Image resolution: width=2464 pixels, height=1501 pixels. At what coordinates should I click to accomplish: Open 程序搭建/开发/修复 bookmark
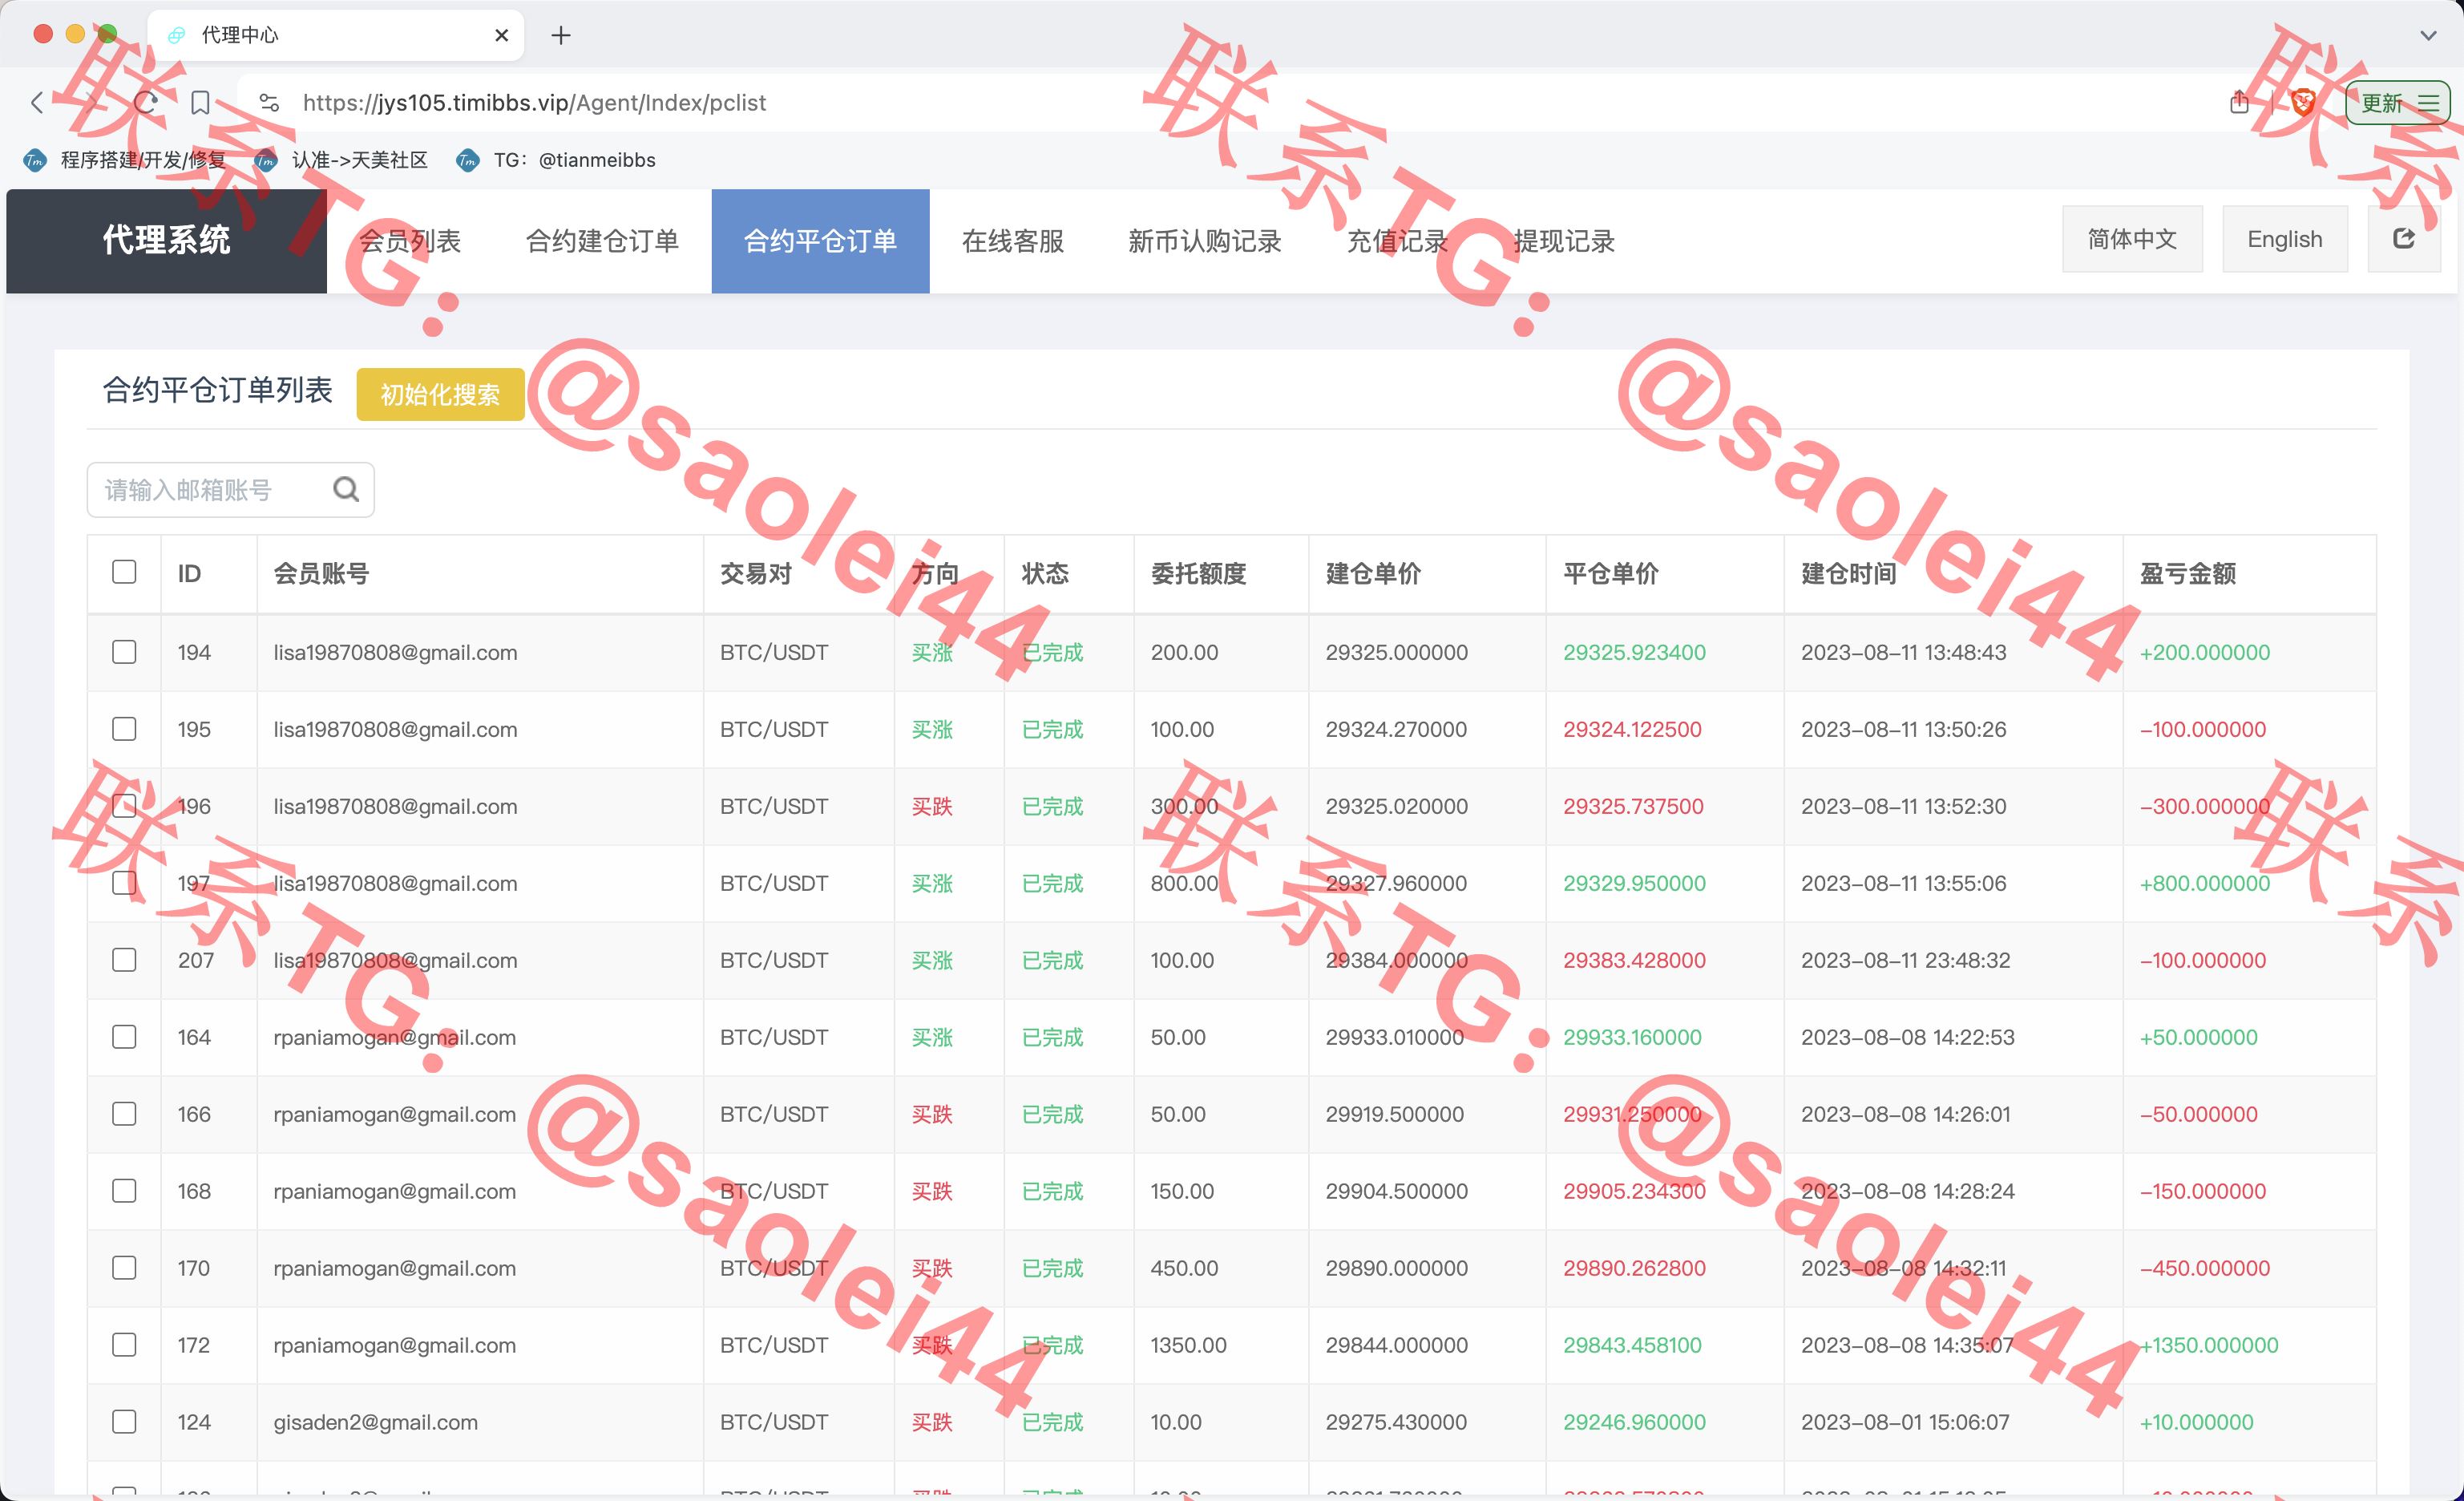pos(126,160)
